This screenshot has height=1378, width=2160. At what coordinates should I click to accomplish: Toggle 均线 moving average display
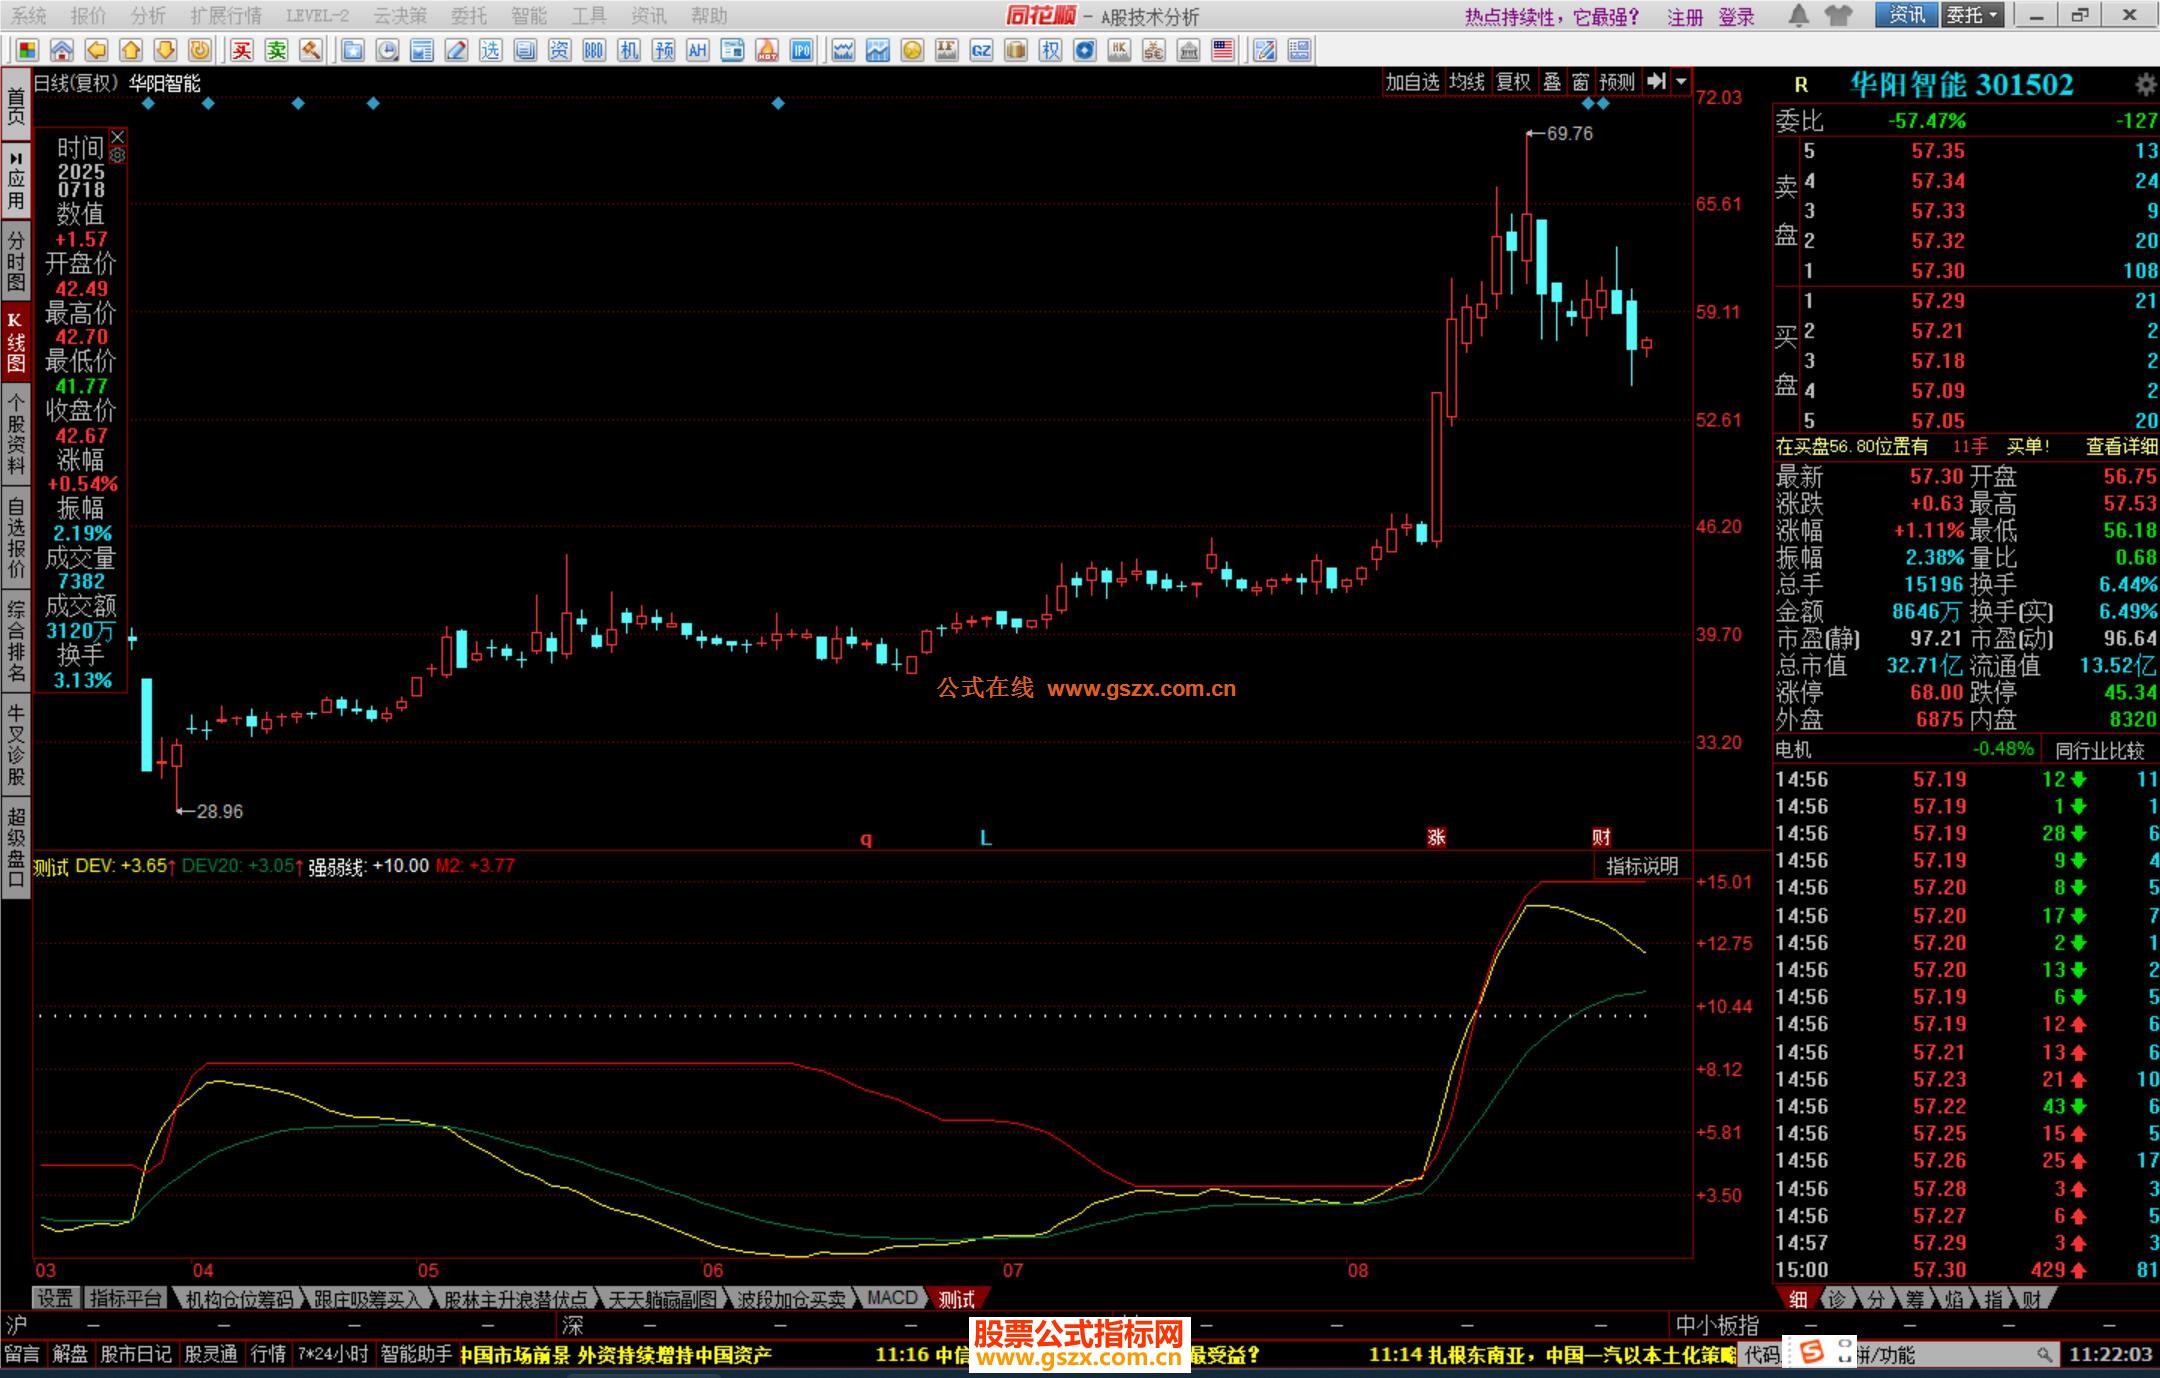click(x=1467, y=82)
